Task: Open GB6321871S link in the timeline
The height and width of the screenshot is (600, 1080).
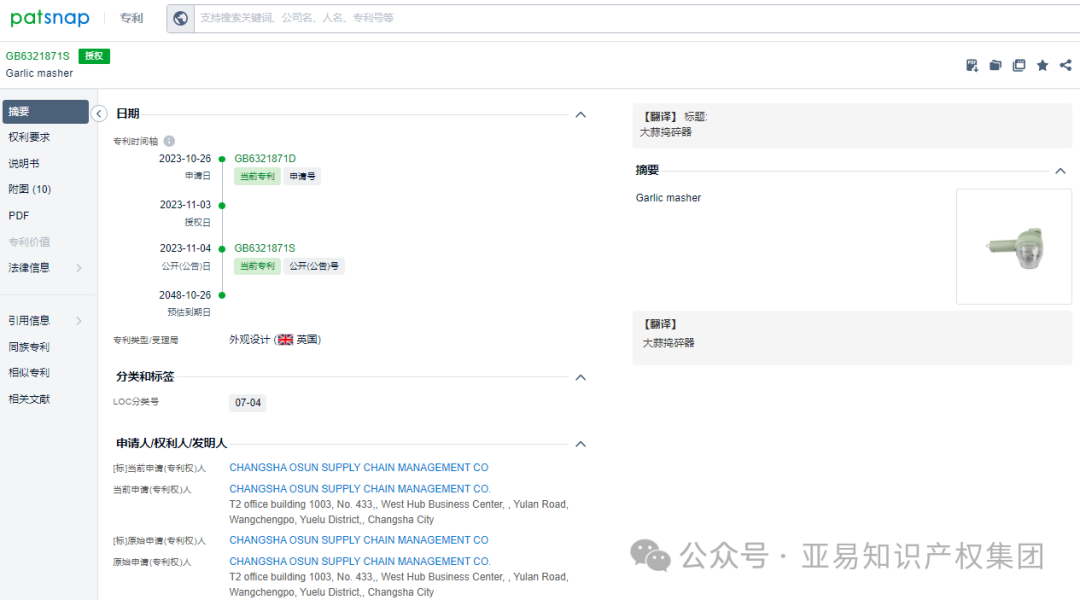Action: (x=265, y=248)
